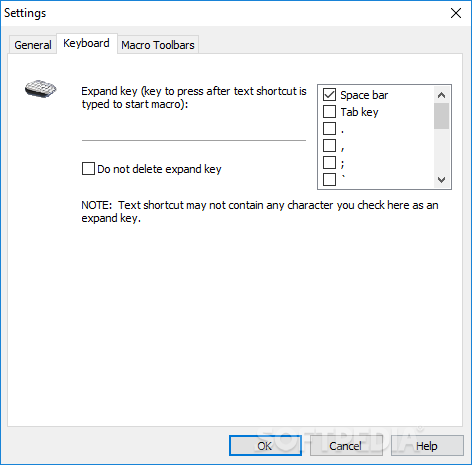Open Help for the settings dialog
This screenshot has width=472, height=466.
click(427, 446)
